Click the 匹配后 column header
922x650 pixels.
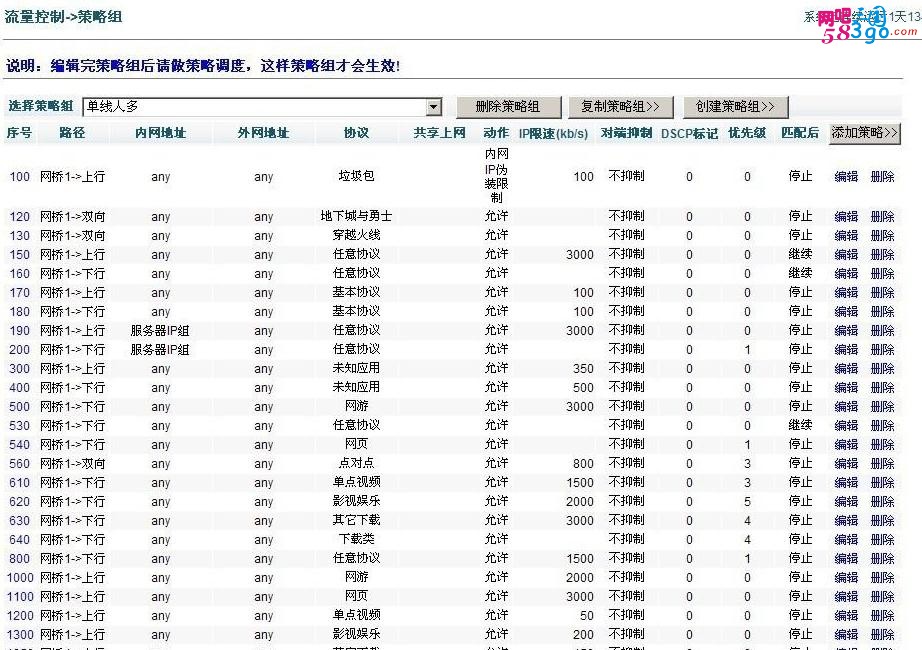point(800,133)
